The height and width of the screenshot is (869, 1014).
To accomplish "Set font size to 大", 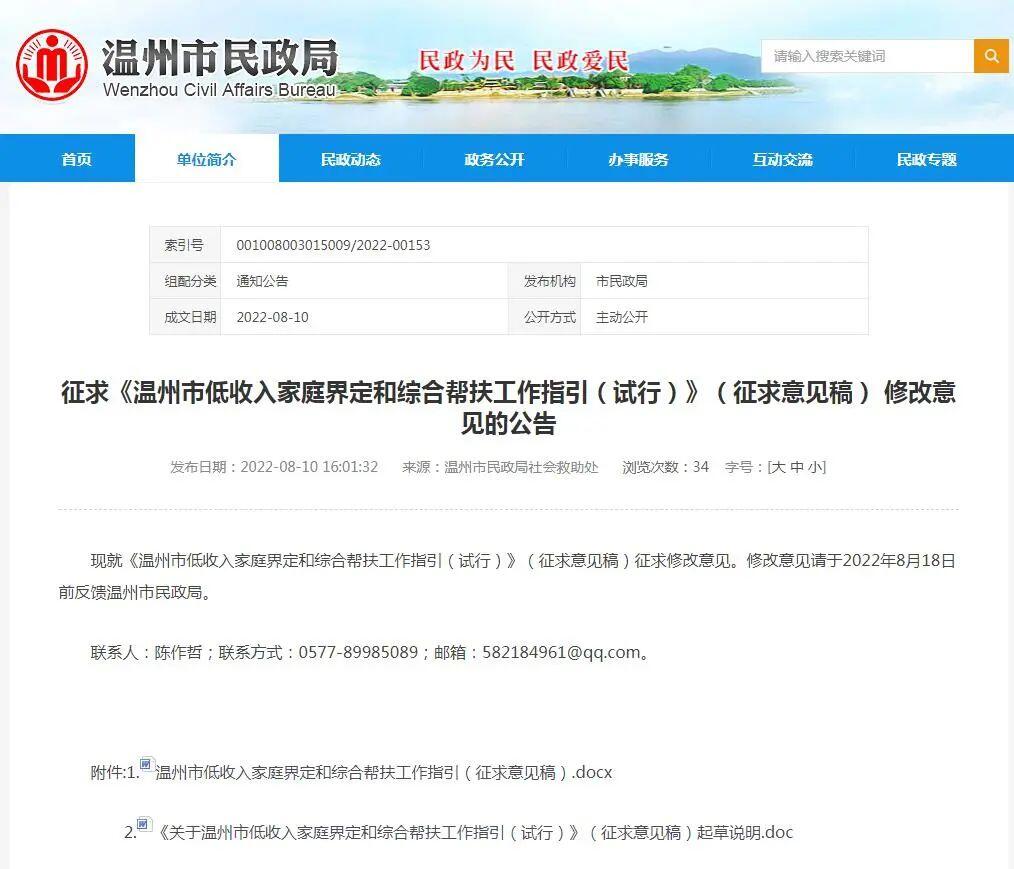I will point(779,467).
